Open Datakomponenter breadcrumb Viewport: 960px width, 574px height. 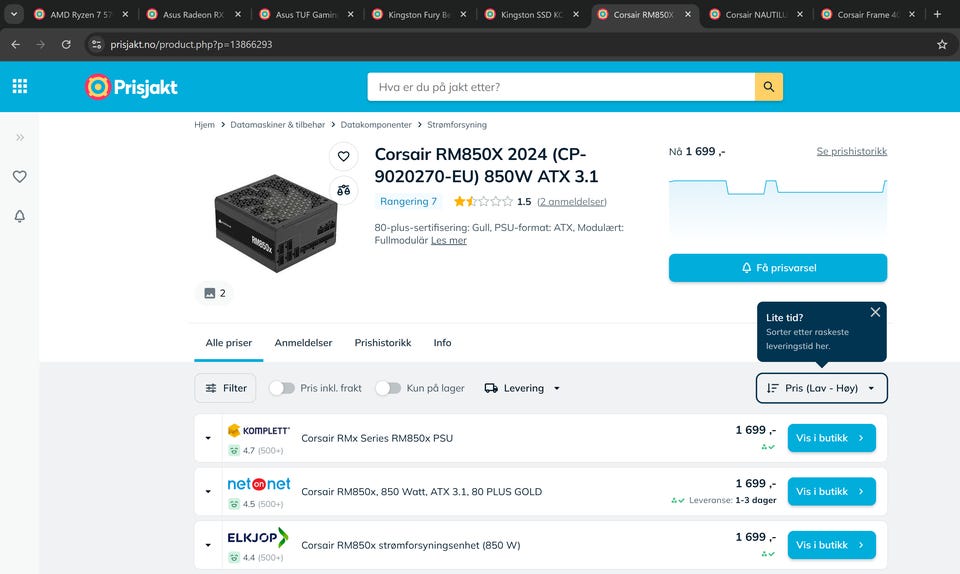tap(376, 125)
